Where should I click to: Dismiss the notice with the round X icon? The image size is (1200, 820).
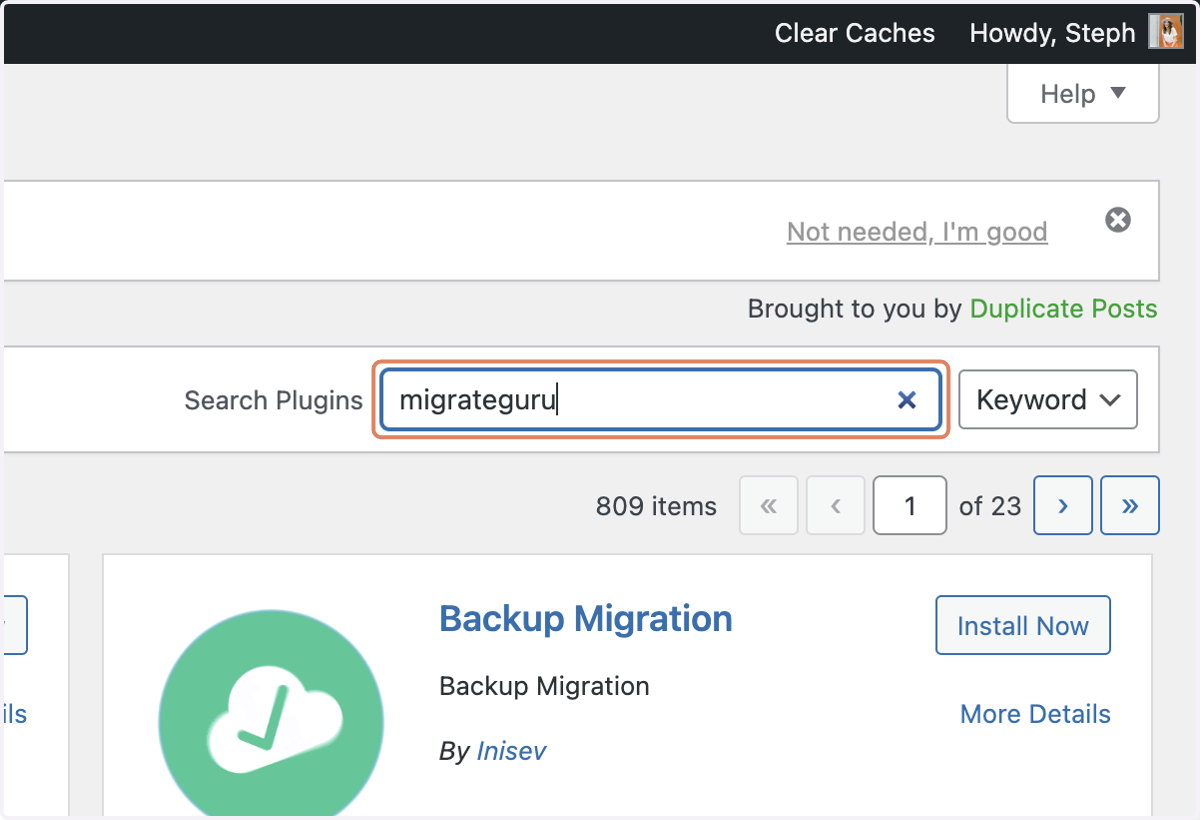pos(1118,220)
